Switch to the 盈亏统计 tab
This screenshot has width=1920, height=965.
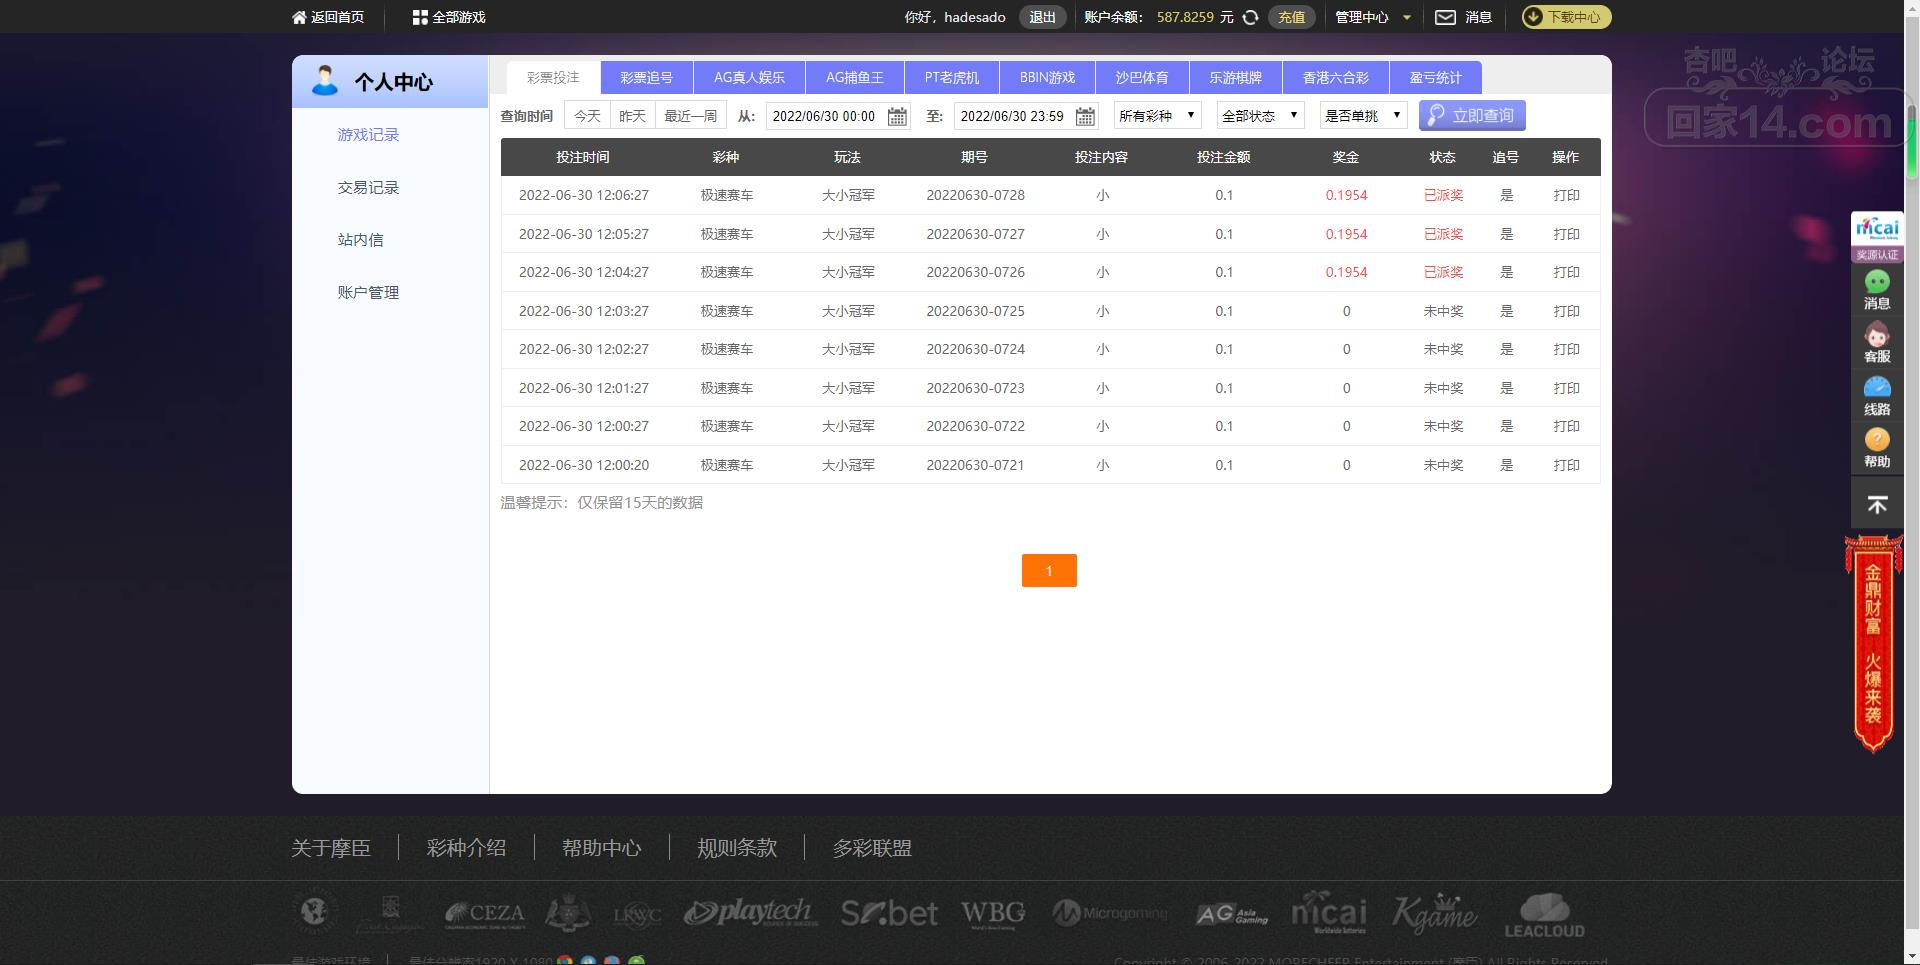click(1435, 77)
